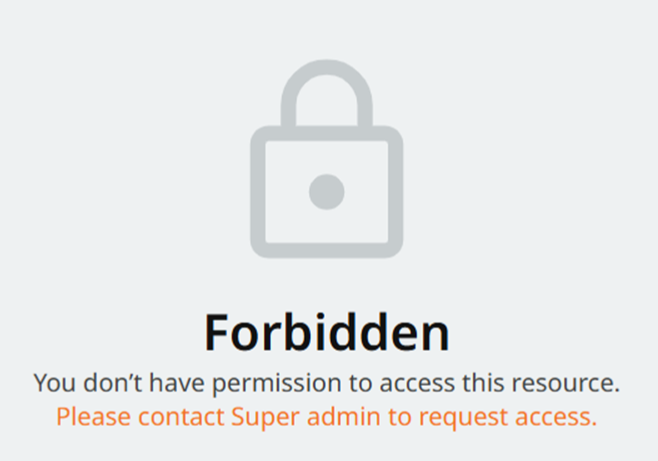Click the word 'access' in the gray message
This screenshot has height=461, width=658.
[417, 385]
